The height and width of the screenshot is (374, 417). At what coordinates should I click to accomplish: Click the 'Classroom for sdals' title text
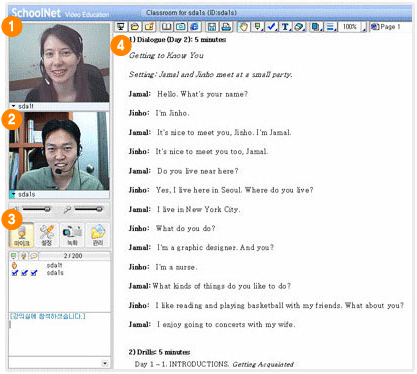tap(191, 13)
